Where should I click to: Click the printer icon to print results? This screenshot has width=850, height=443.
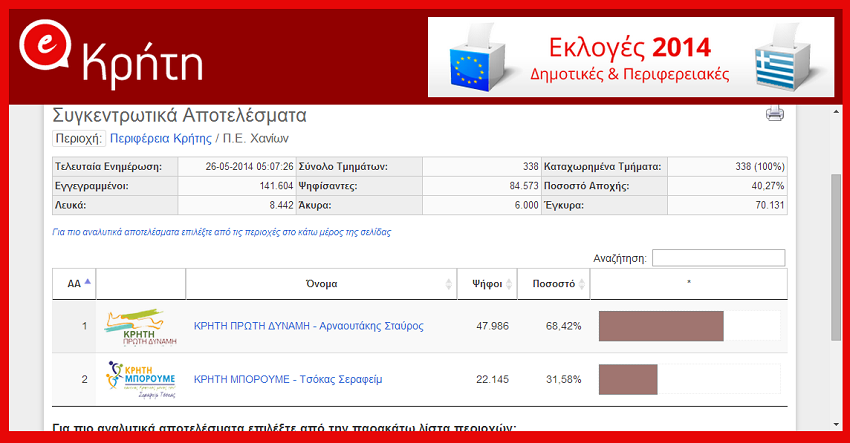[775, 114]
